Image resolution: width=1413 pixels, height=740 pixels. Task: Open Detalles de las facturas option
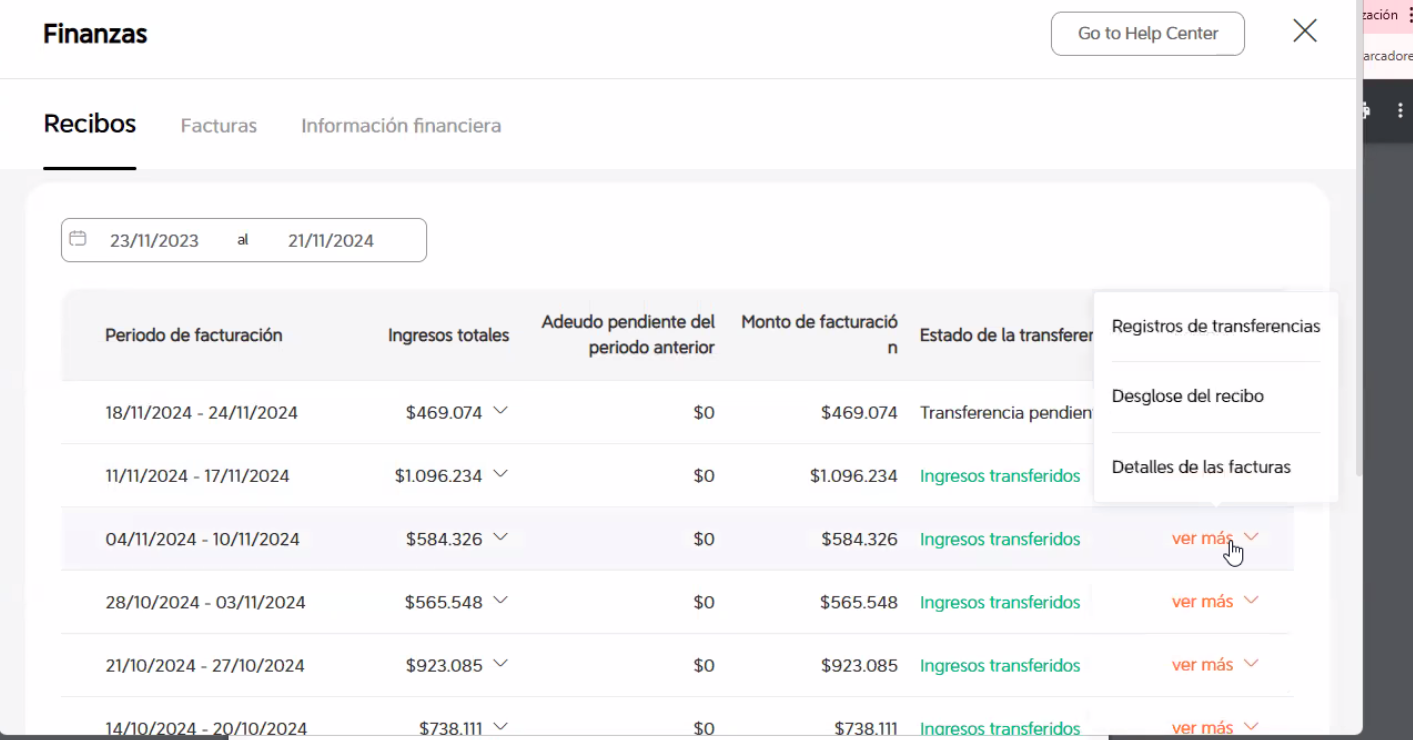[1201, 467]
